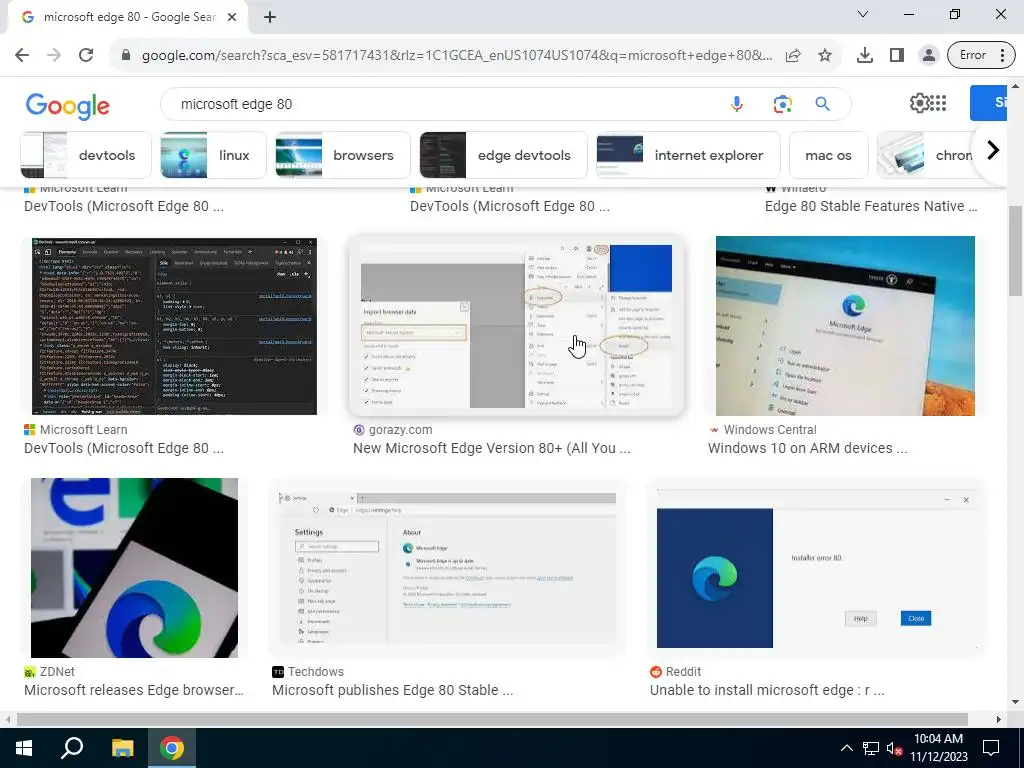Open Windows Central Edge laptop thumbnail
The width and height of the screenshot is (1024, 768).
[845, 326]
